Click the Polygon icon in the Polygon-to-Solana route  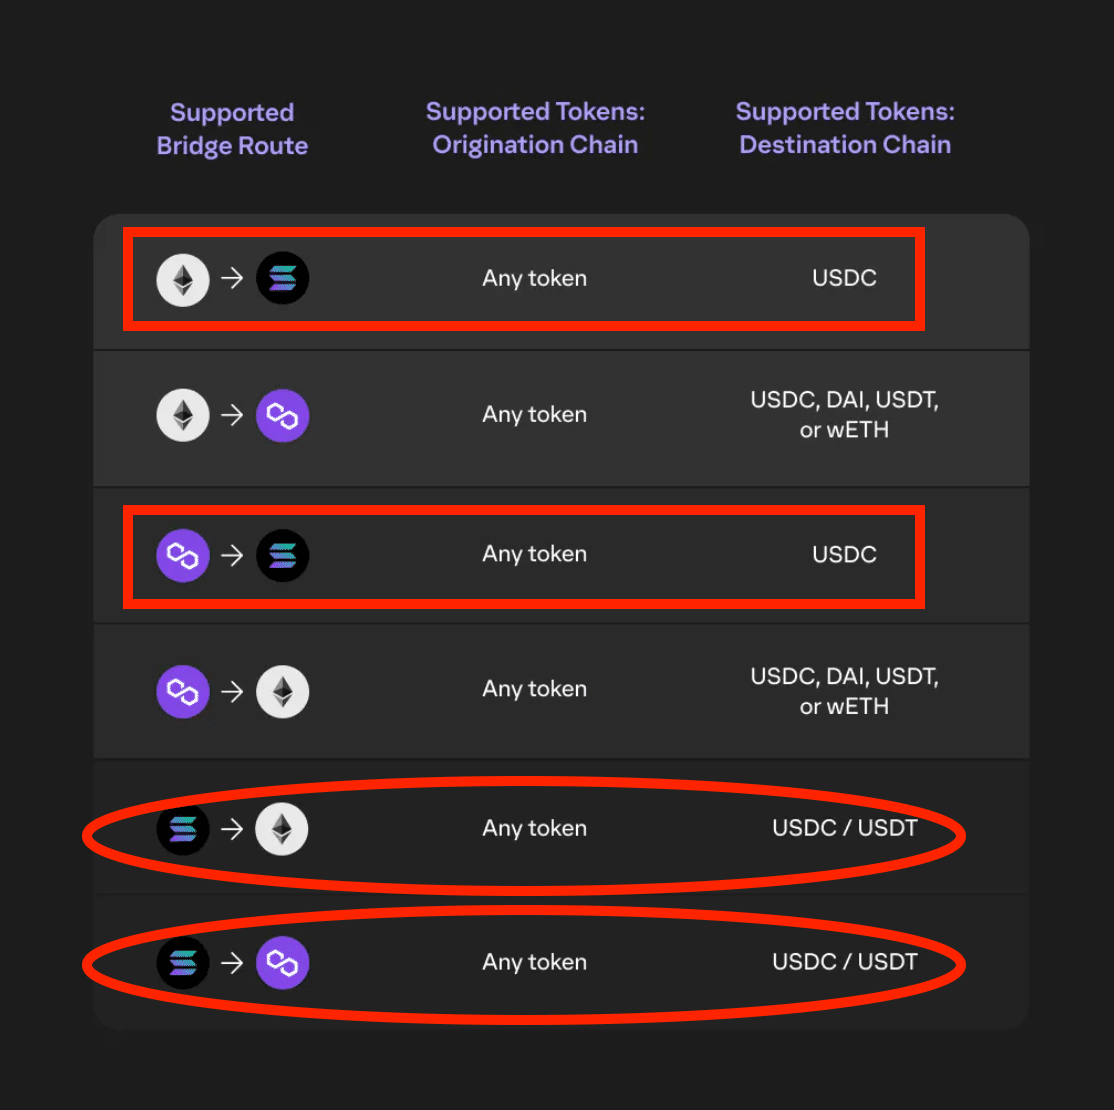pyautogui.click(x=183, y=556)
